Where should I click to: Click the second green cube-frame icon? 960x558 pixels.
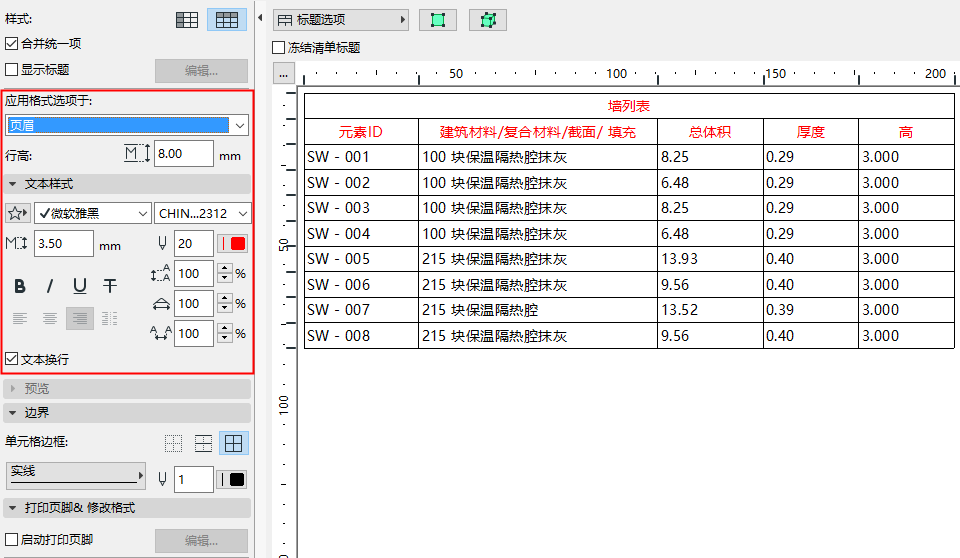pyautogui.click(x=488, y=20)
